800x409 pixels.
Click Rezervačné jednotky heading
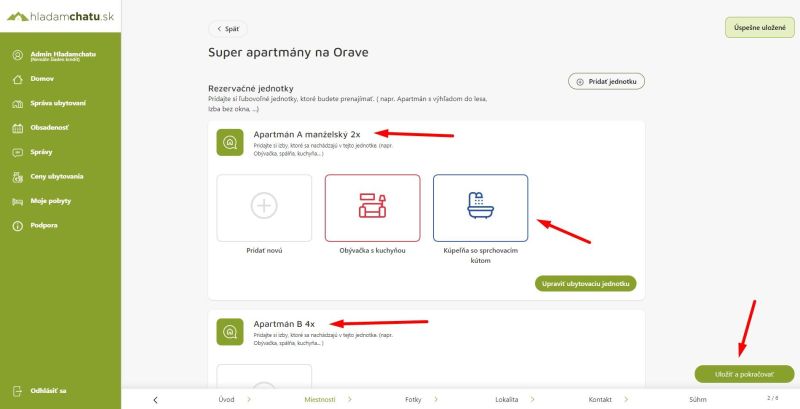(251, 89)
